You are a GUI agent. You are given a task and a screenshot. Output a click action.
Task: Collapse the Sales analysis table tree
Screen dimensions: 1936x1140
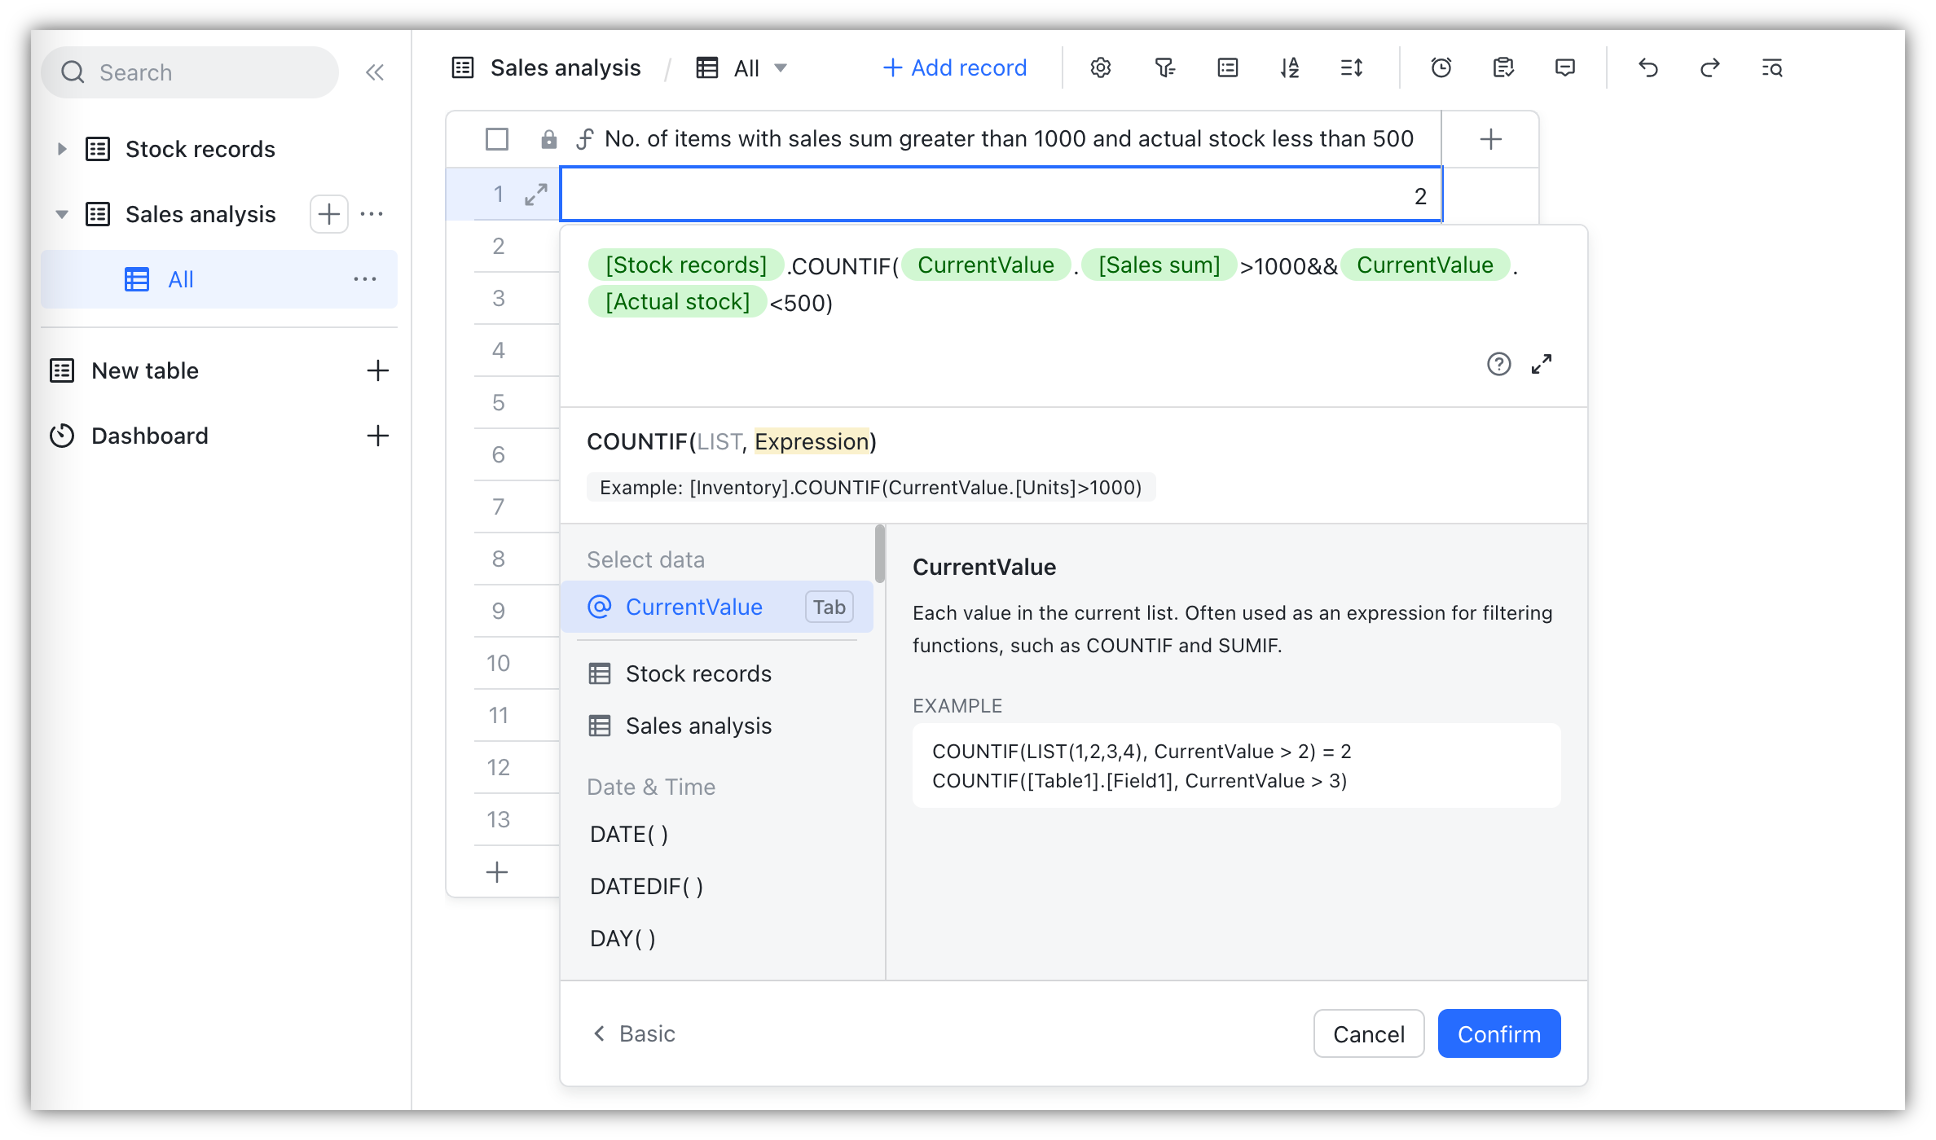pyautogui.click(x=62, y=214)
